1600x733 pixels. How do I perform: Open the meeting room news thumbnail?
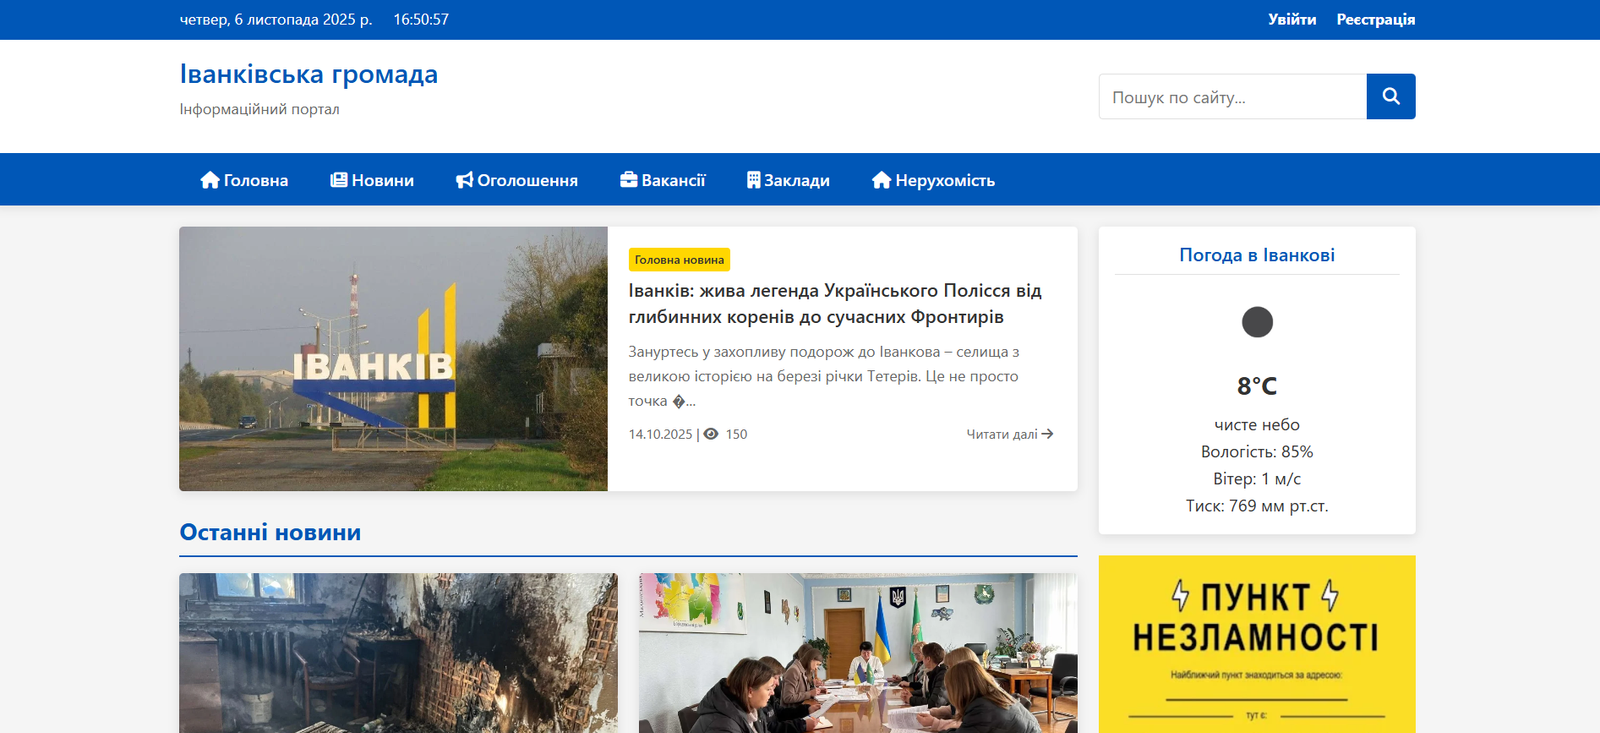858,653
